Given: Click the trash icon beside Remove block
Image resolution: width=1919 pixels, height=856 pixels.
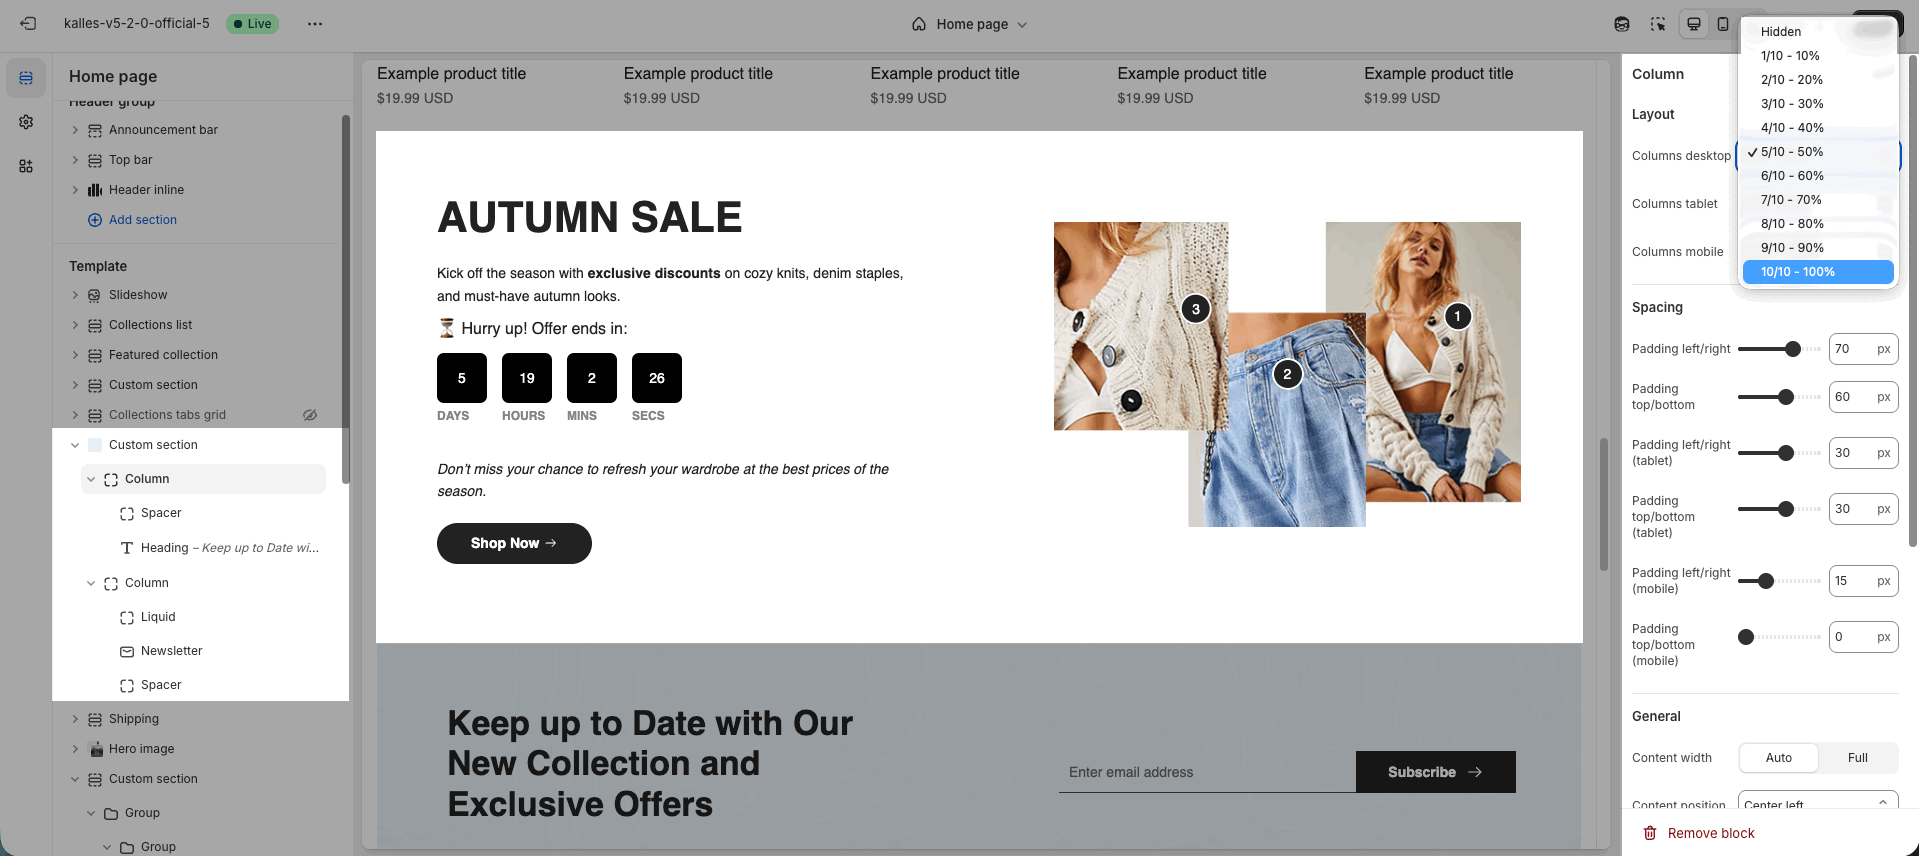Looking at the screenshot, I should coord(1650,833).
